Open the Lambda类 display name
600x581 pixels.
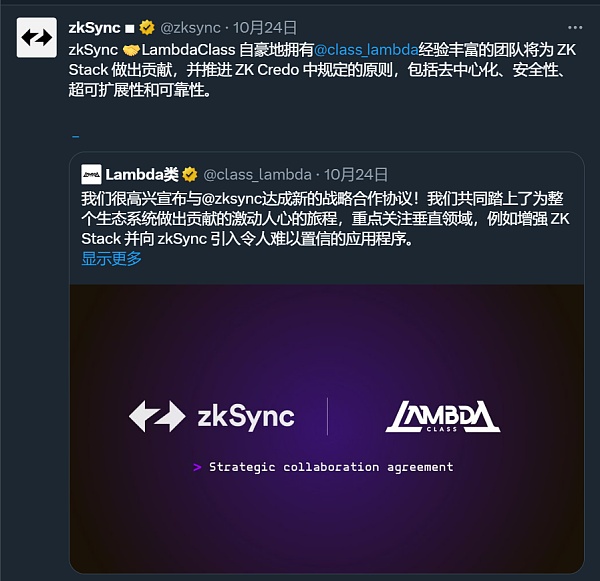[x=142, y=175]
